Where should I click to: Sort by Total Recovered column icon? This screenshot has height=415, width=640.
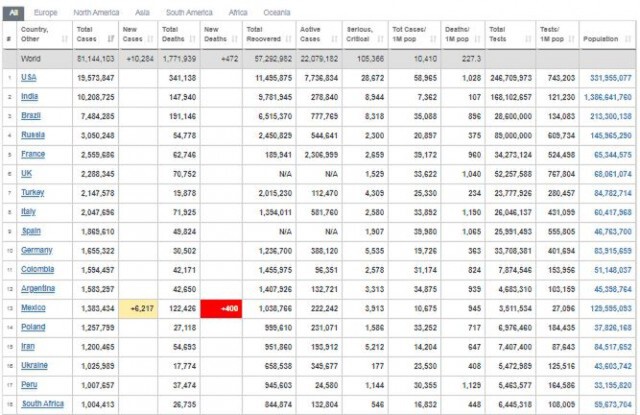(x=289, y=39)
